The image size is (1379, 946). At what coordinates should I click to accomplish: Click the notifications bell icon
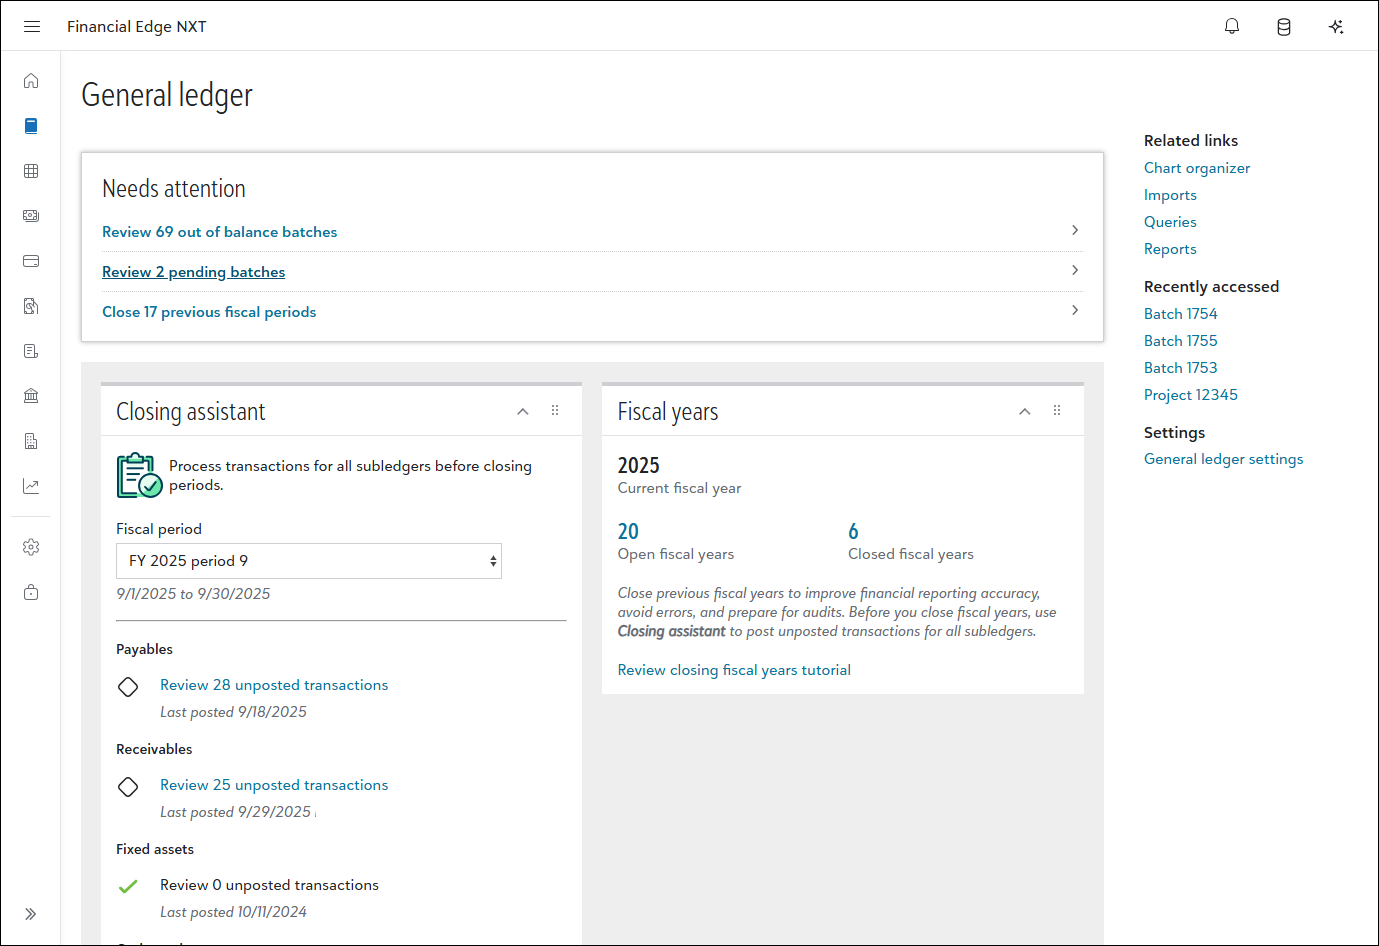coord(1232,27)
